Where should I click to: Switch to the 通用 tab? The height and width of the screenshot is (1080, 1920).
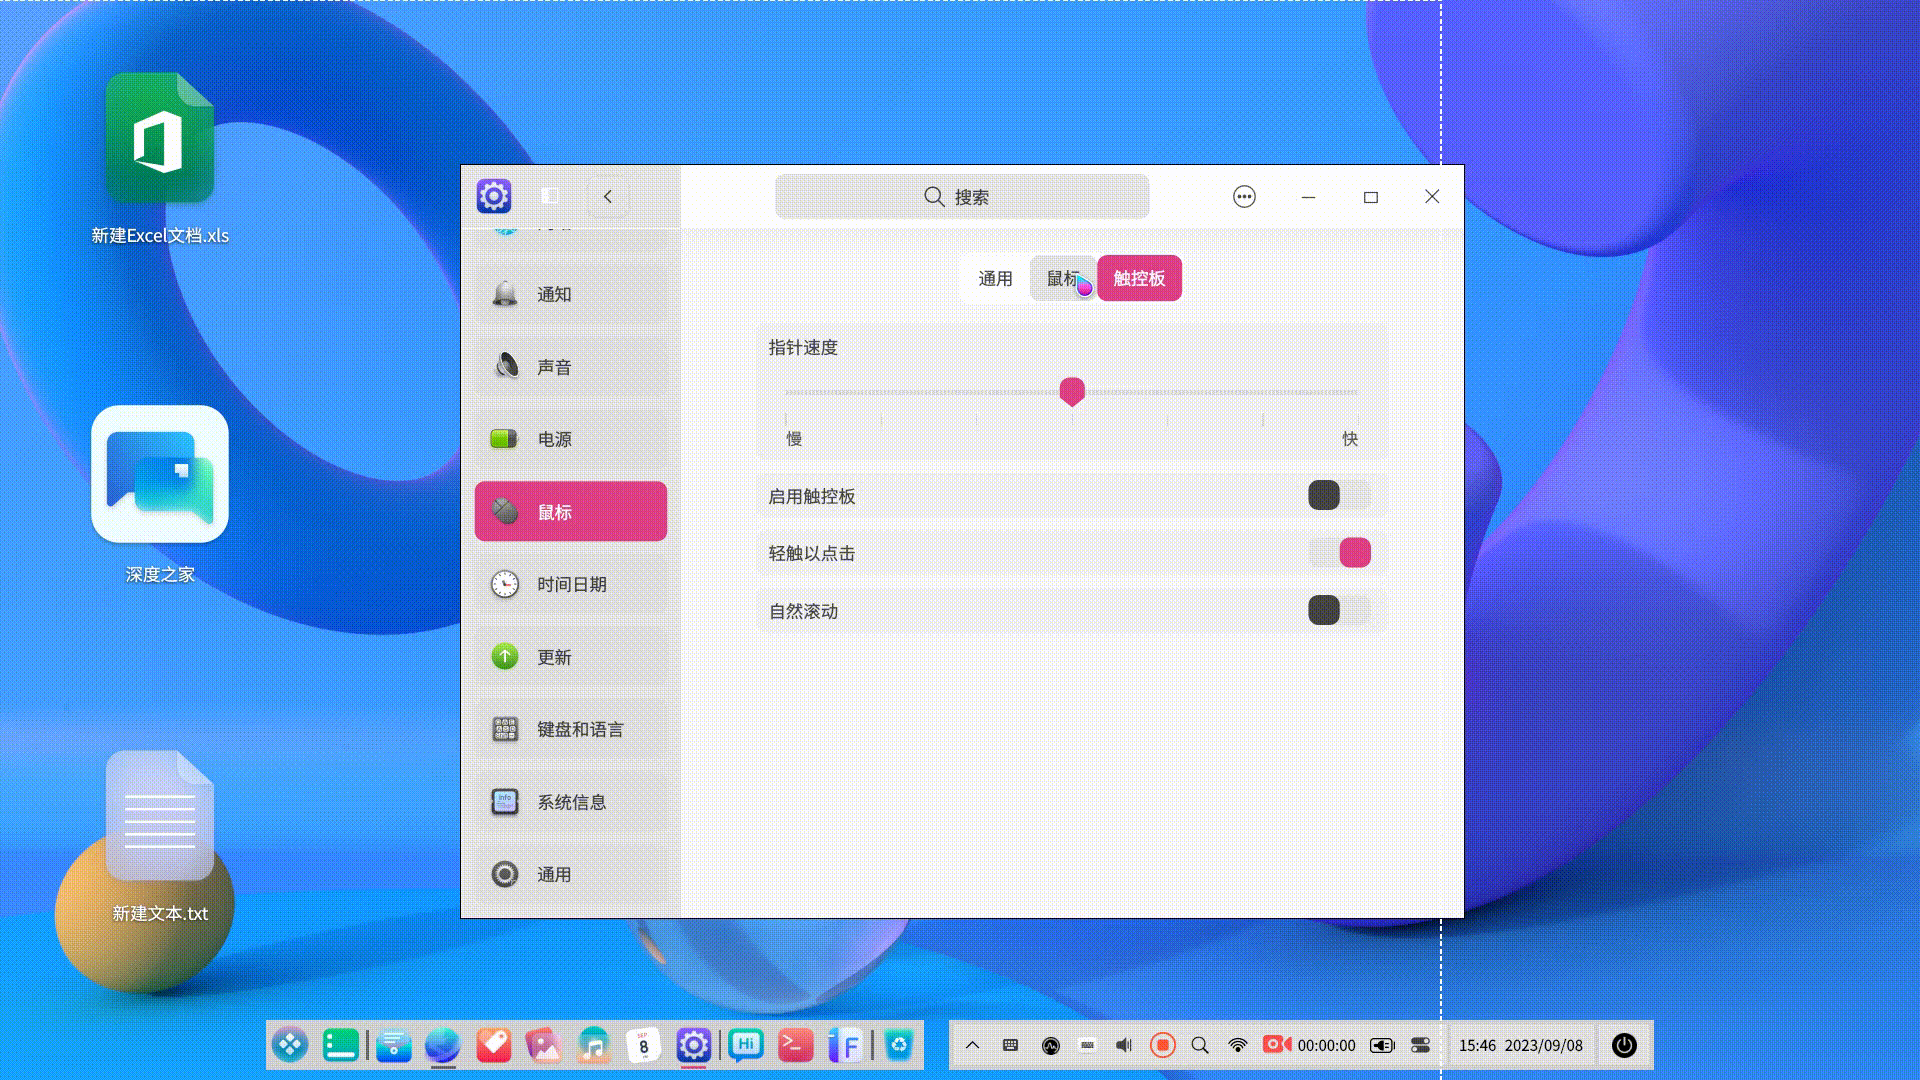click(x=993, y=278)
